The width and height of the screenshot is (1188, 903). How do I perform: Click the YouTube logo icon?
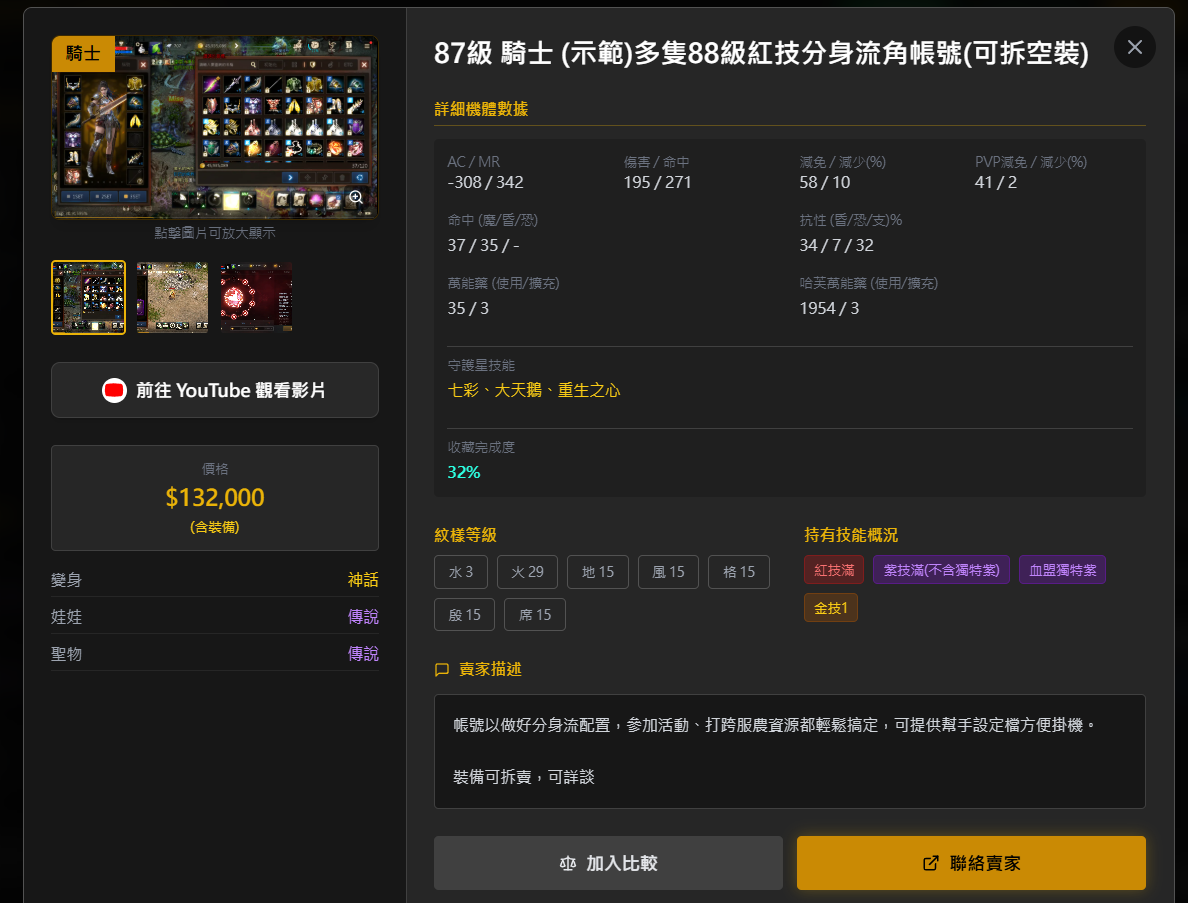click(x=114, y=390)
